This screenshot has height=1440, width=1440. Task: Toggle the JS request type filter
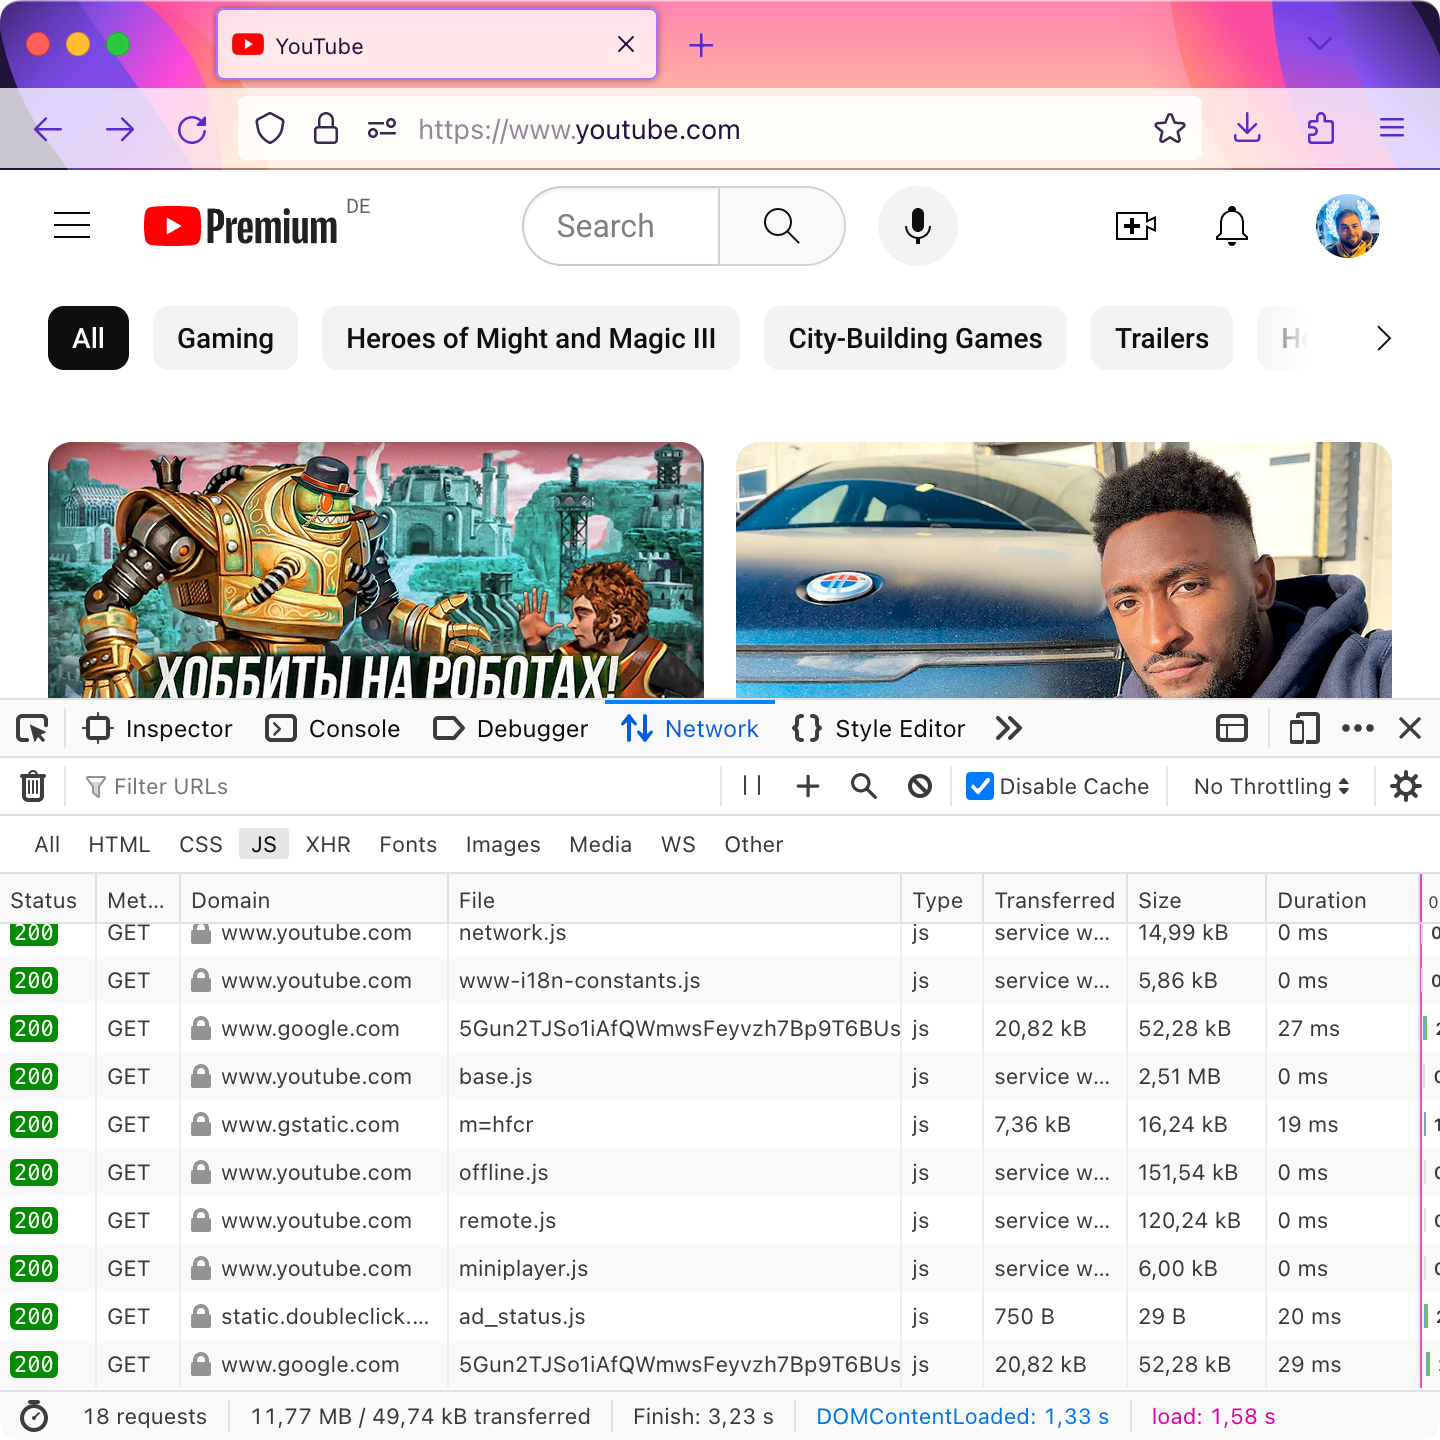pos(264,845)
